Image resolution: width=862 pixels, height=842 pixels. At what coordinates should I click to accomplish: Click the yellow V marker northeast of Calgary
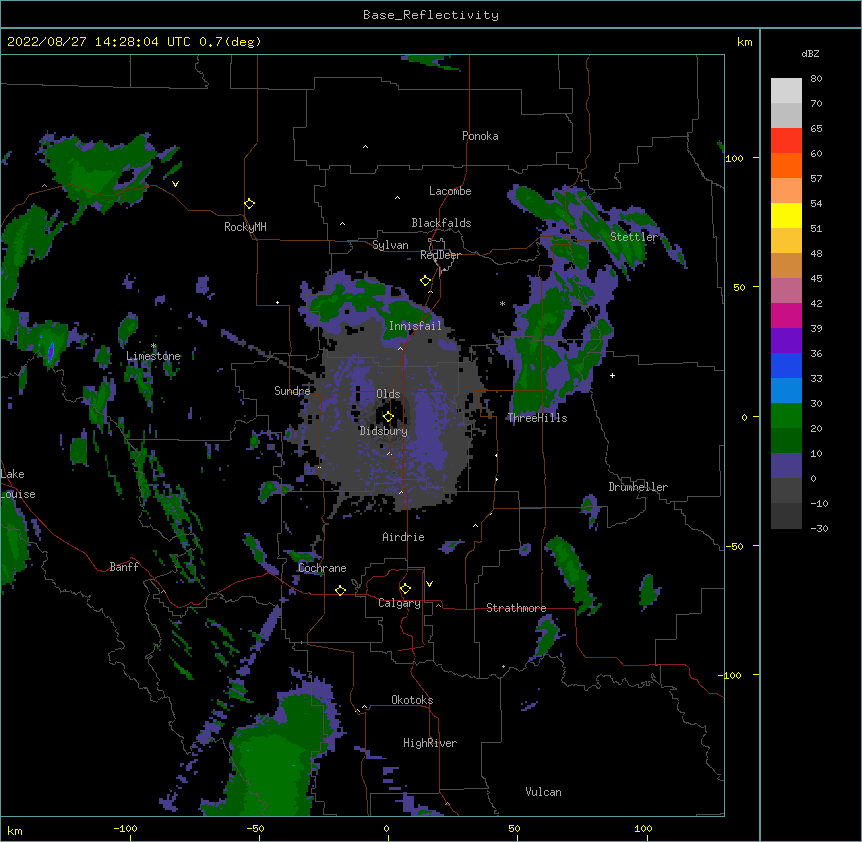429,584
